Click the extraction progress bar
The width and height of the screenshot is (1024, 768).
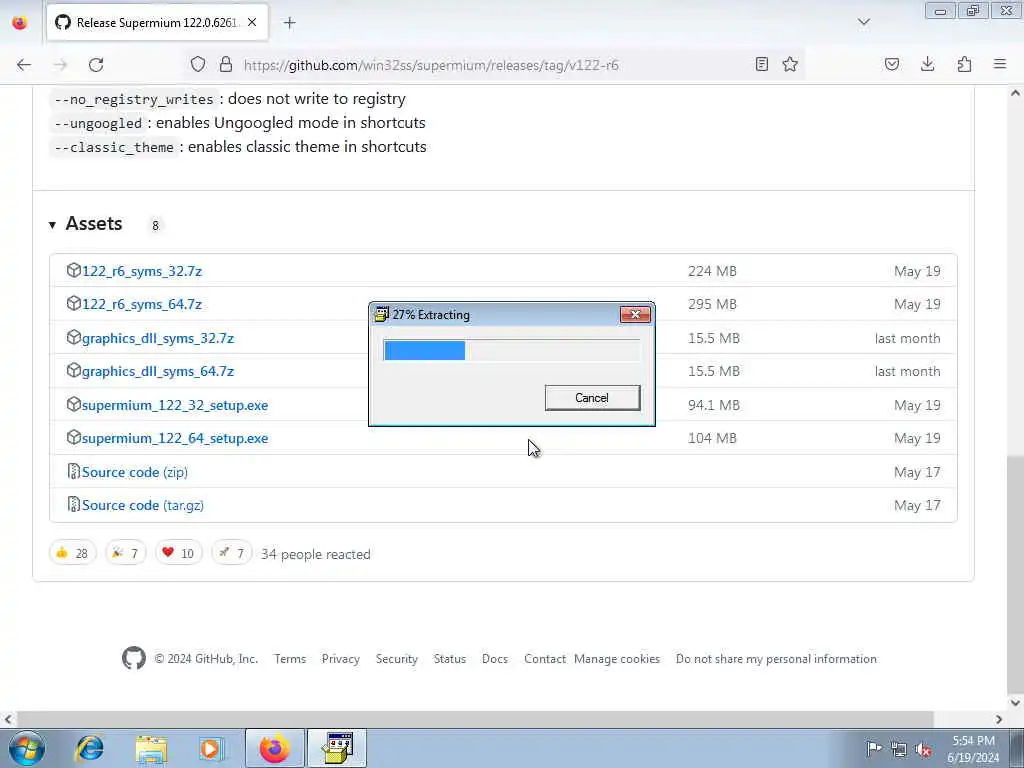coord(511,350)
